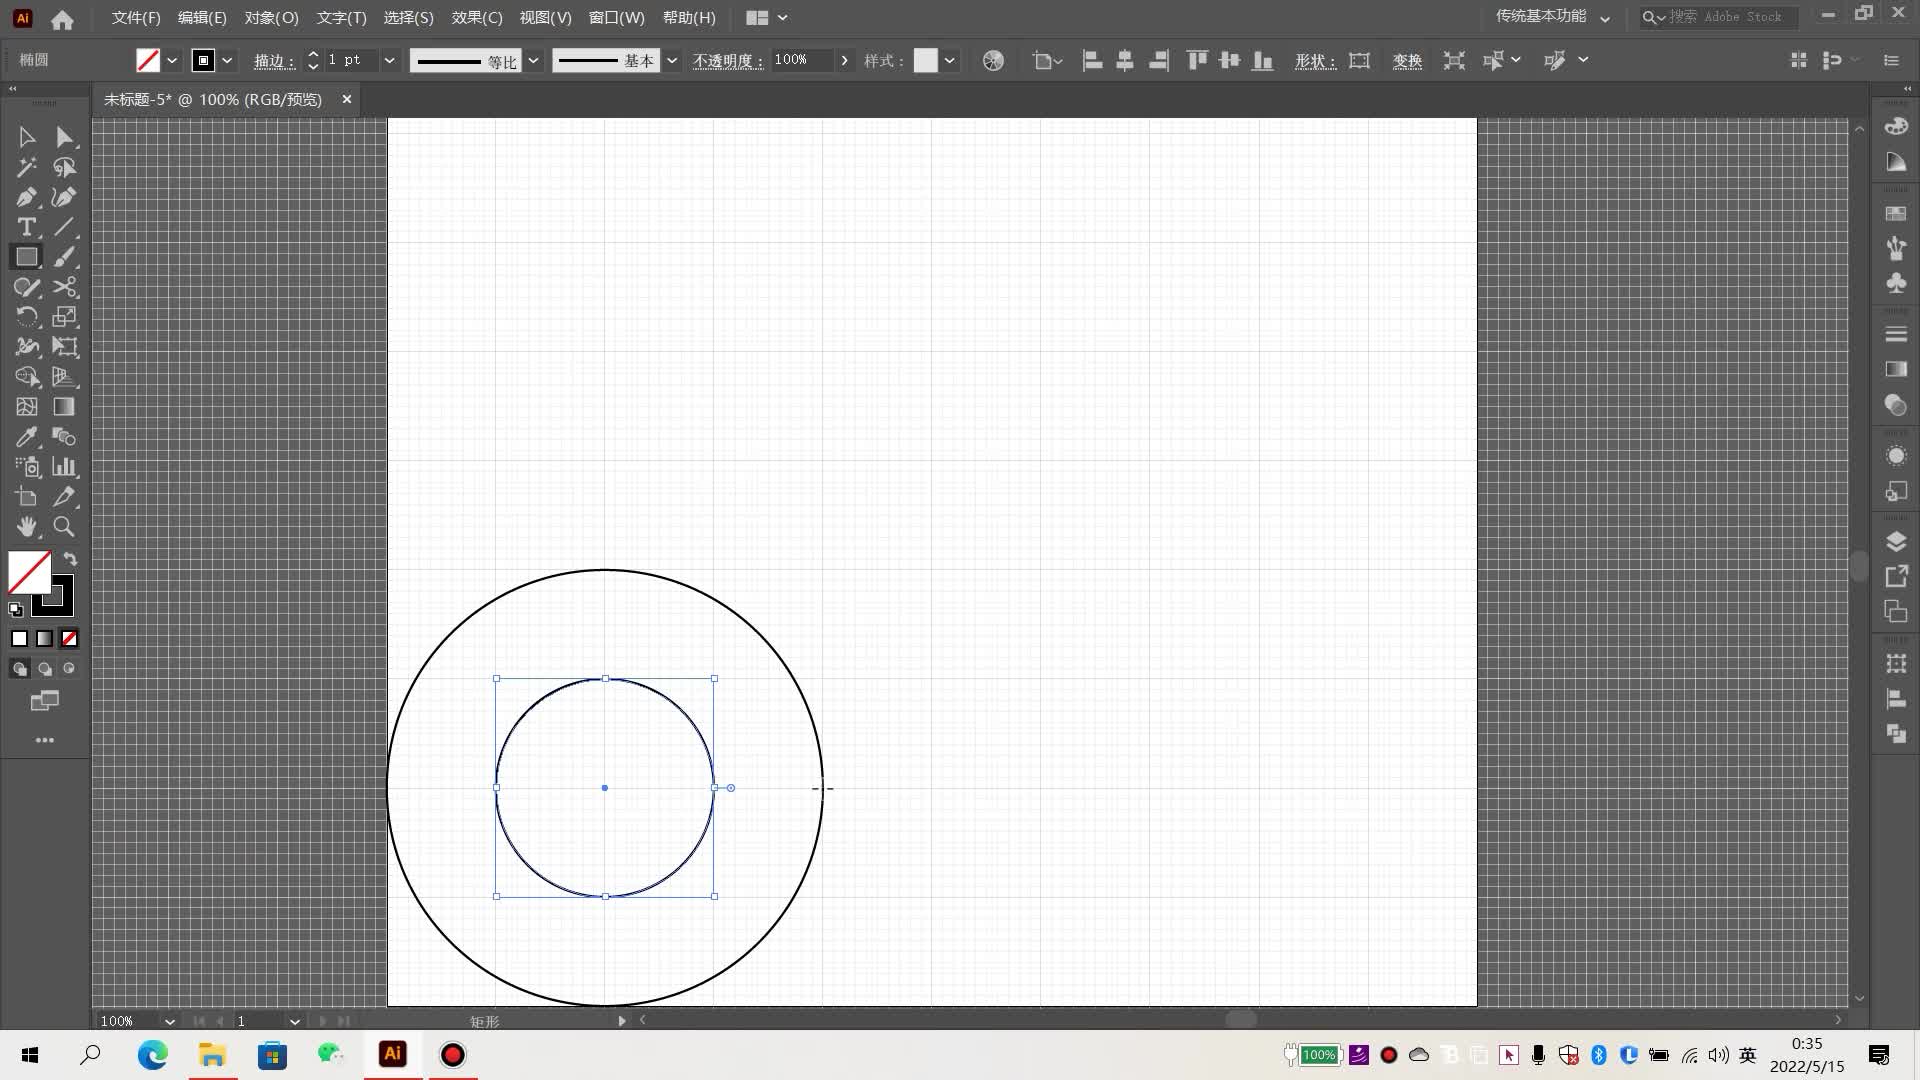Image resolution: width=1920 pixels, height=1080 pixels.
Task: Select the Direct Selection tool
Action: pyautogui.click(x=64, y=137)
